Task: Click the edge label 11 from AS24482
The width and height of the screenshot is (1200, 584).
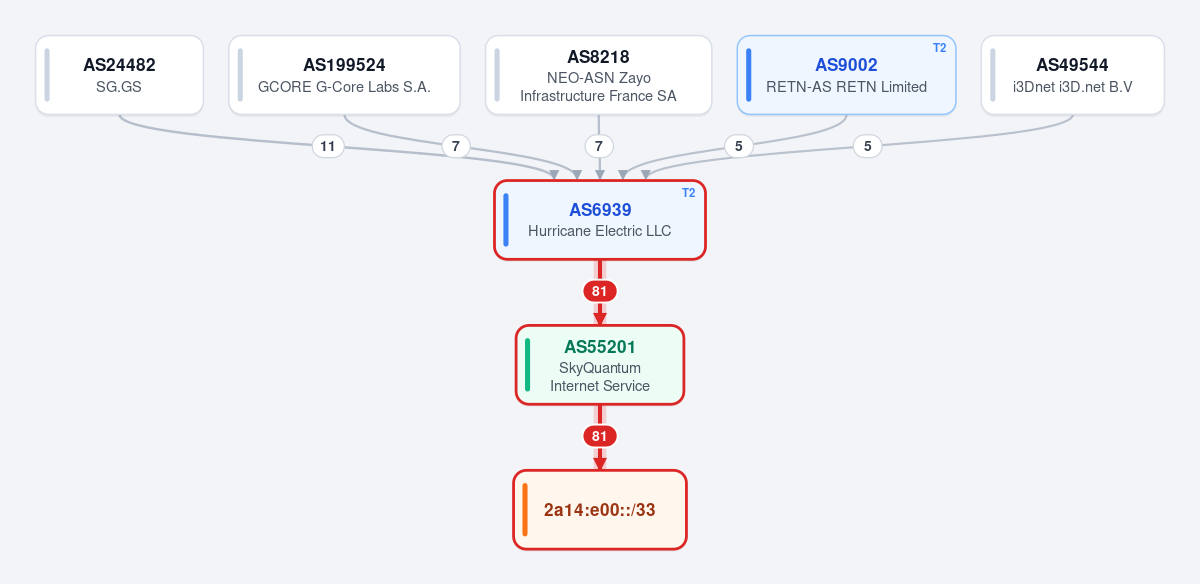Action: [x=327, y=146]
